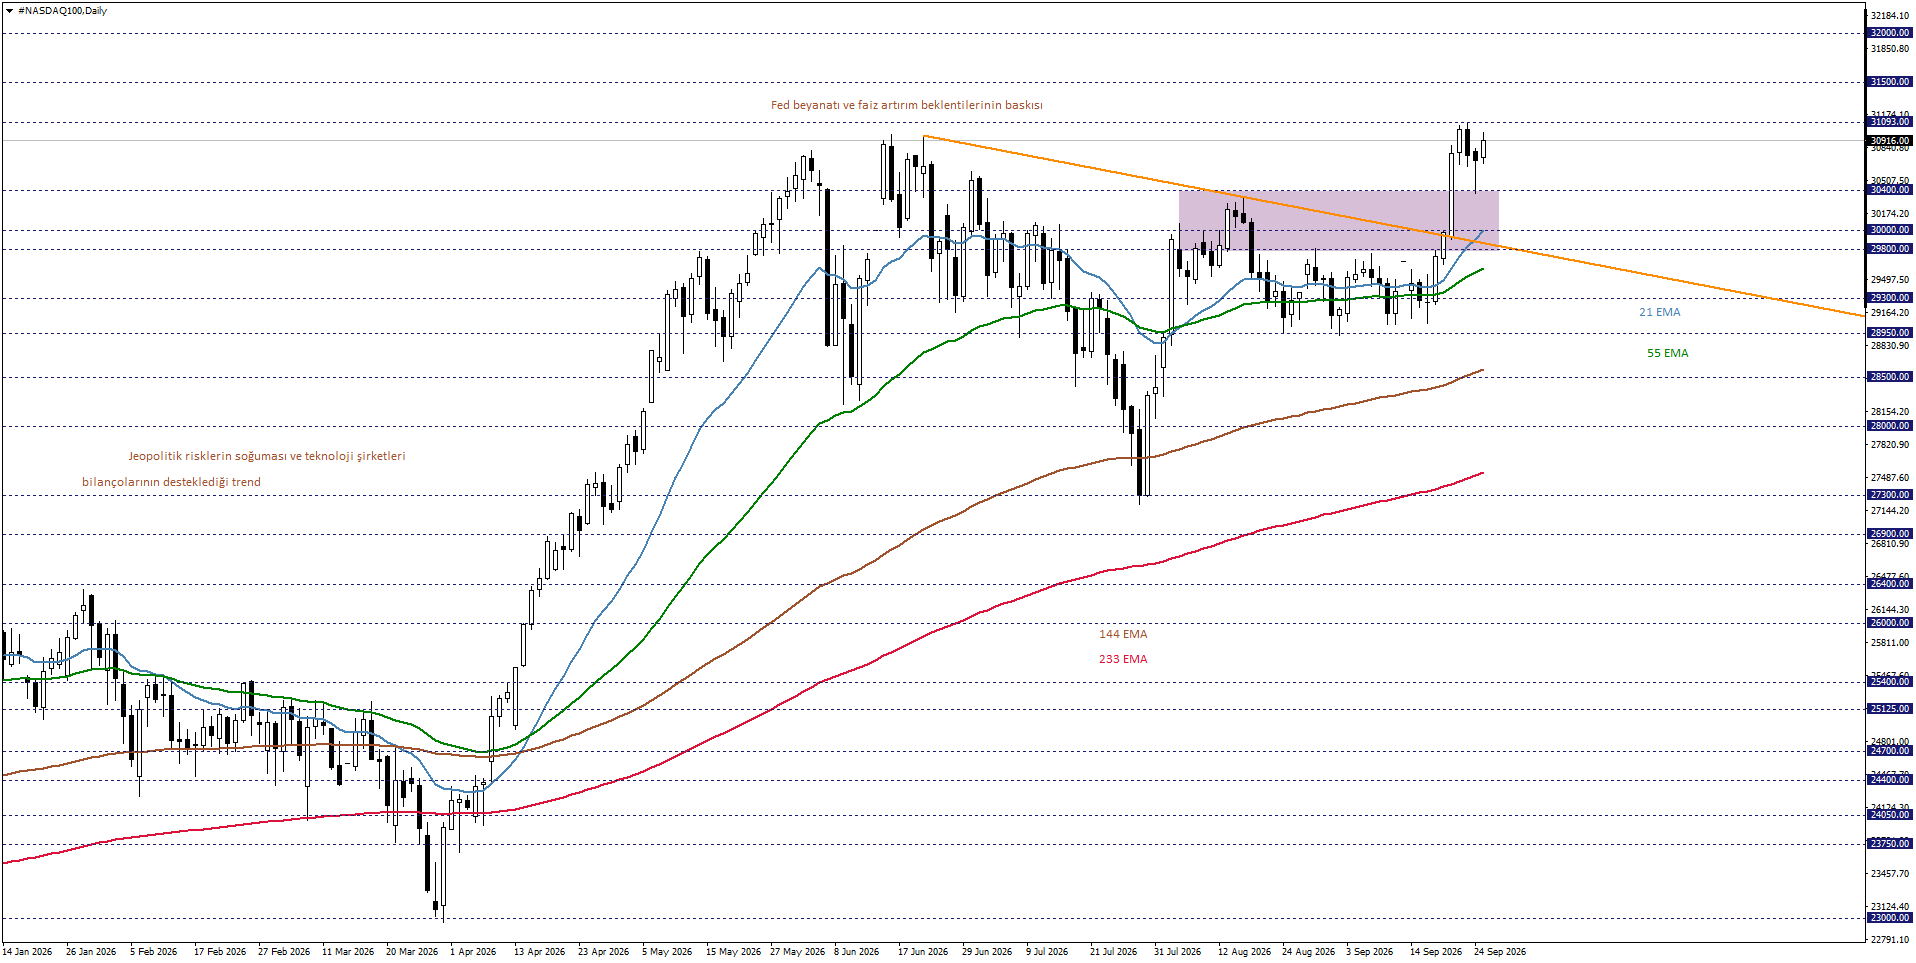
Task: Click the 24 Aug 2026 date label
Action: point(1308,952)
